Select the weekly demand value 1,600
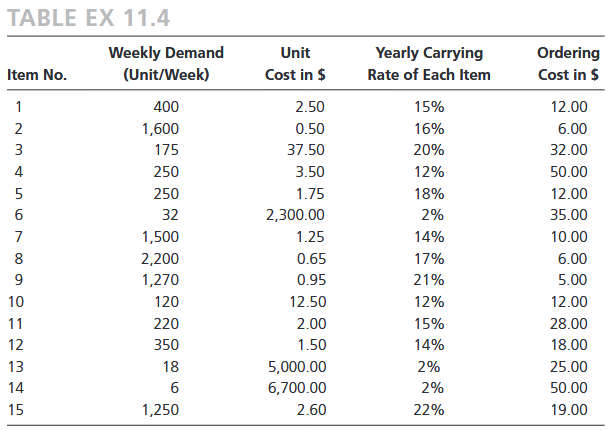Viewport: 615px width, 430px height. [x=161, y=128]
